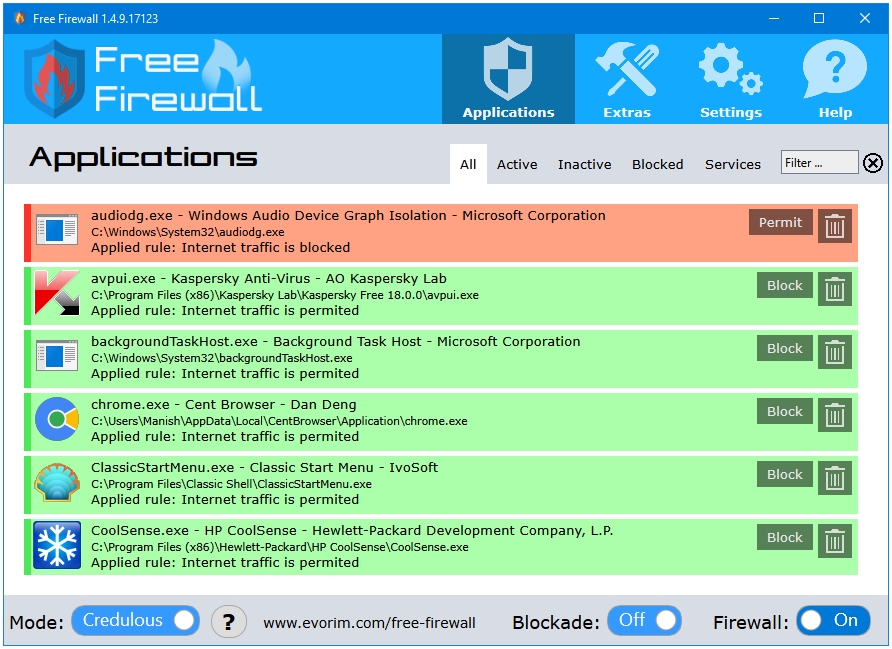Switch to the Active tab
This screenshot has width=892, height=649.
pyautogui.click(x=517, y=164)
